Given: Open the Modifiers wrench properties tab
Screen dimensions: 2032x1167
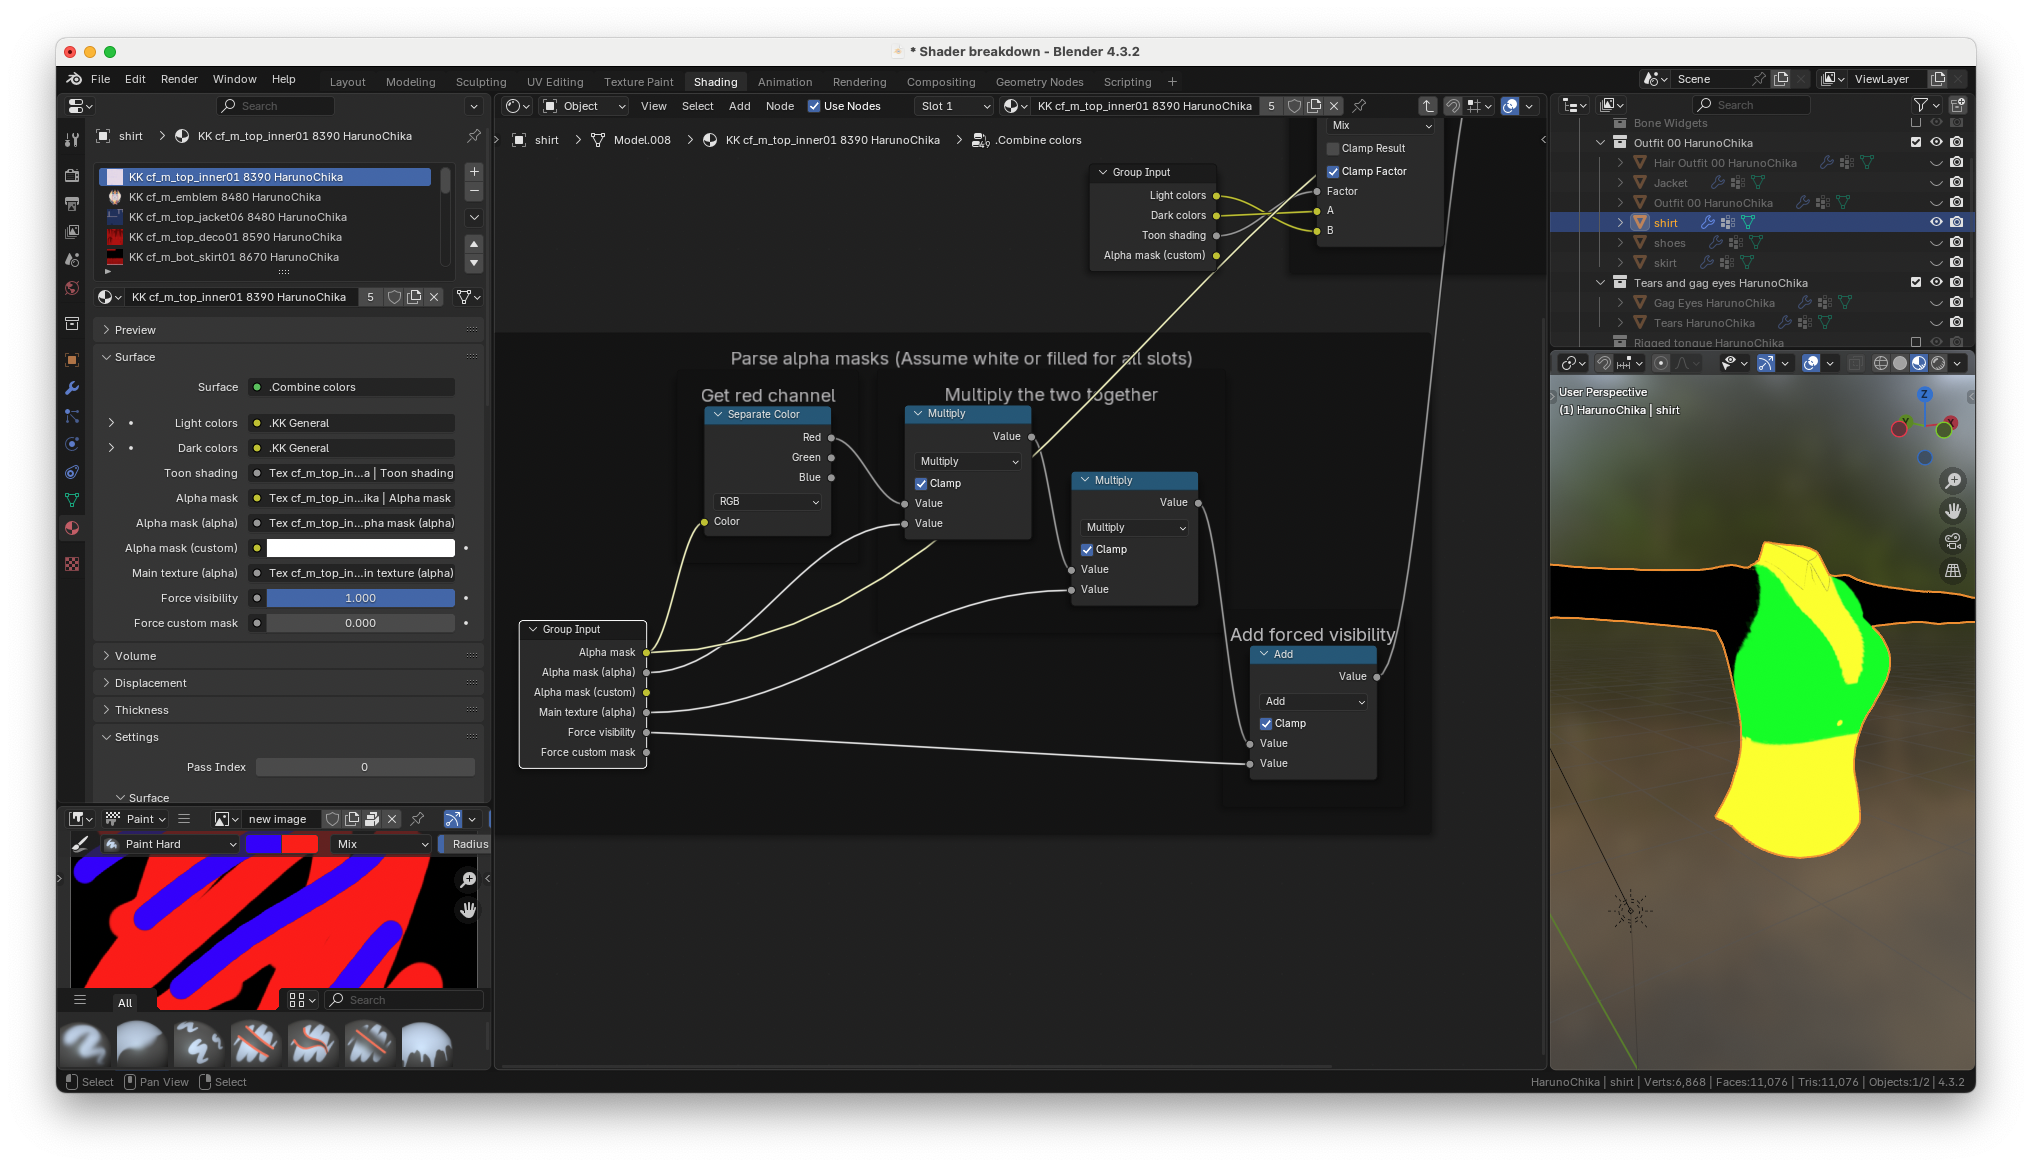Looking at the screenshot, I should click(x=72, y=388).
